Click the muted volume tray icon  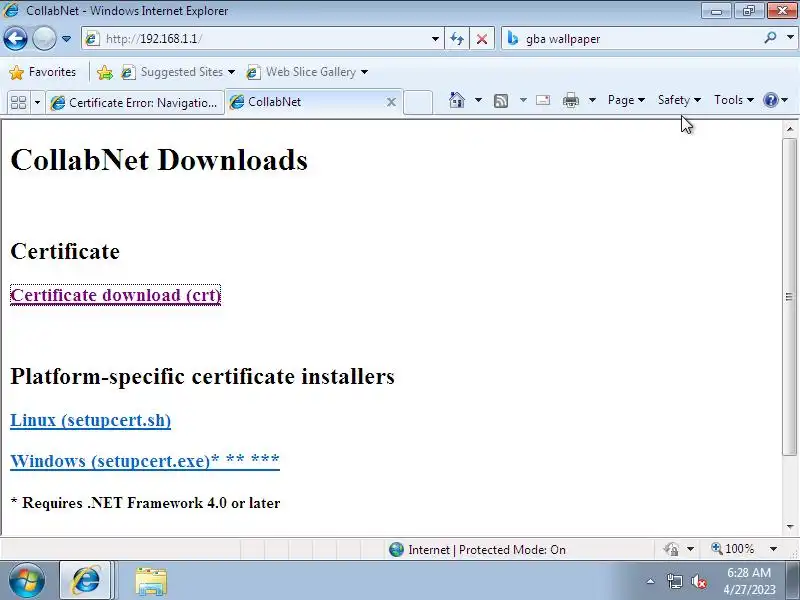point(699,581)
